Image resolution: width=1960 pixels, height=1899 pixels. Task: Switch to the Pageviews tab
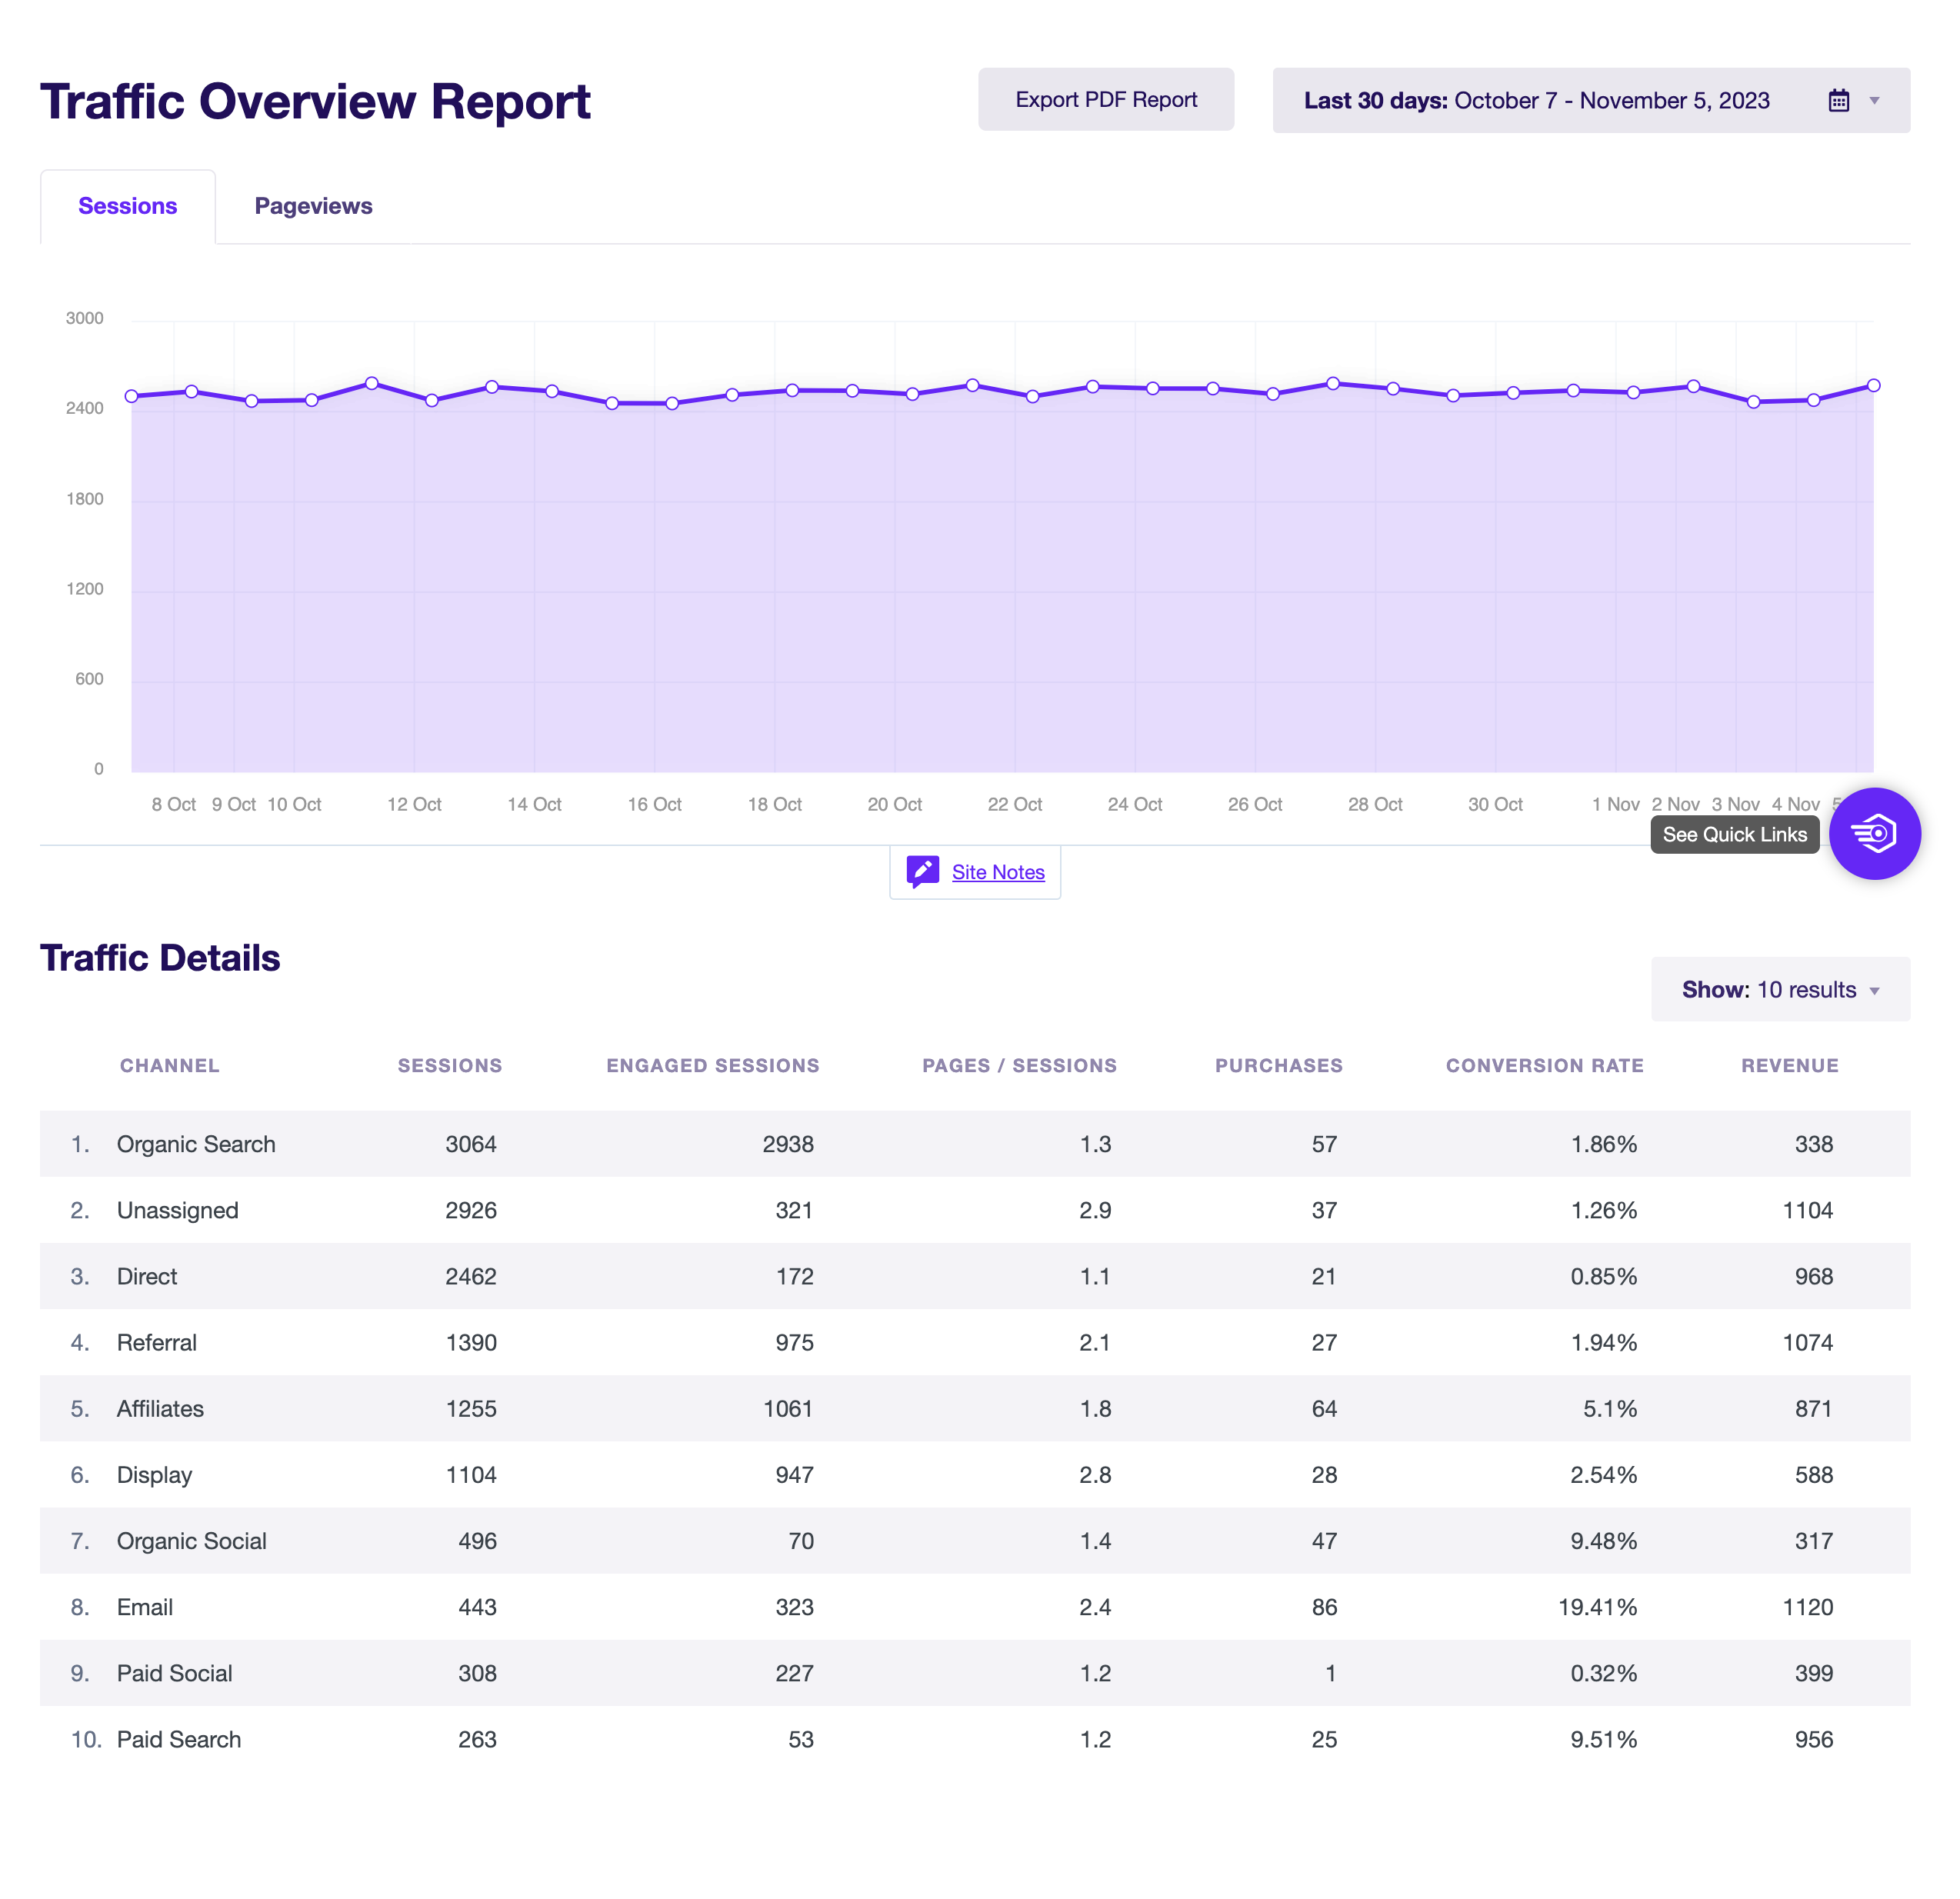coord(313,206)
